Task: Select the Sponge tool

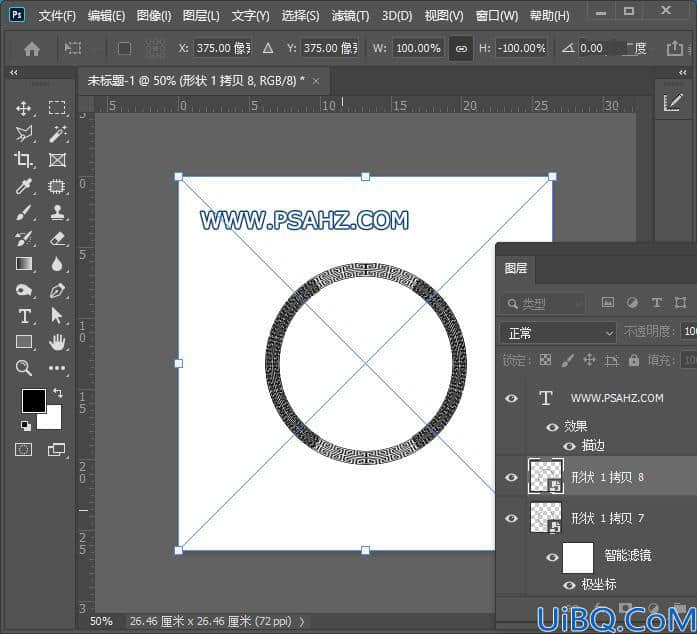Action: coord(24,290)
